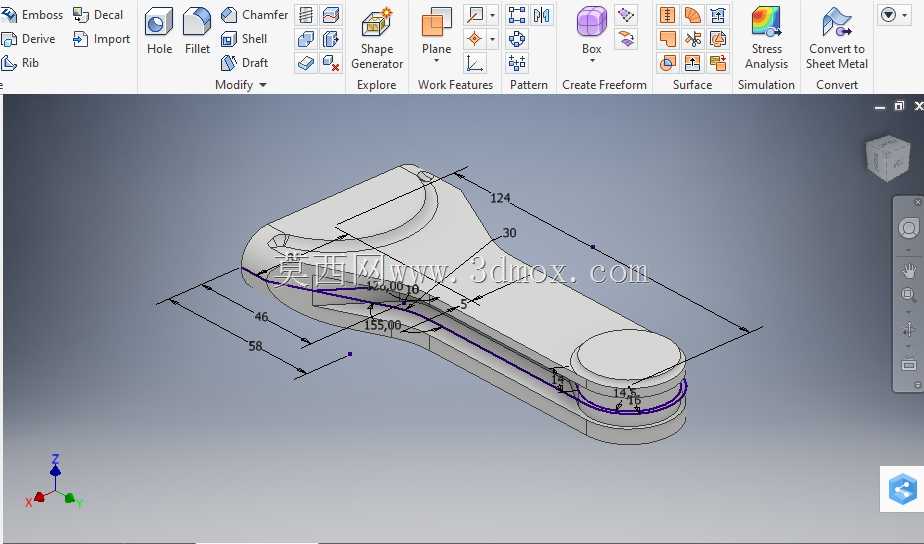Select the 58 dimension
924x544 pixels.
tap(255, 346)
